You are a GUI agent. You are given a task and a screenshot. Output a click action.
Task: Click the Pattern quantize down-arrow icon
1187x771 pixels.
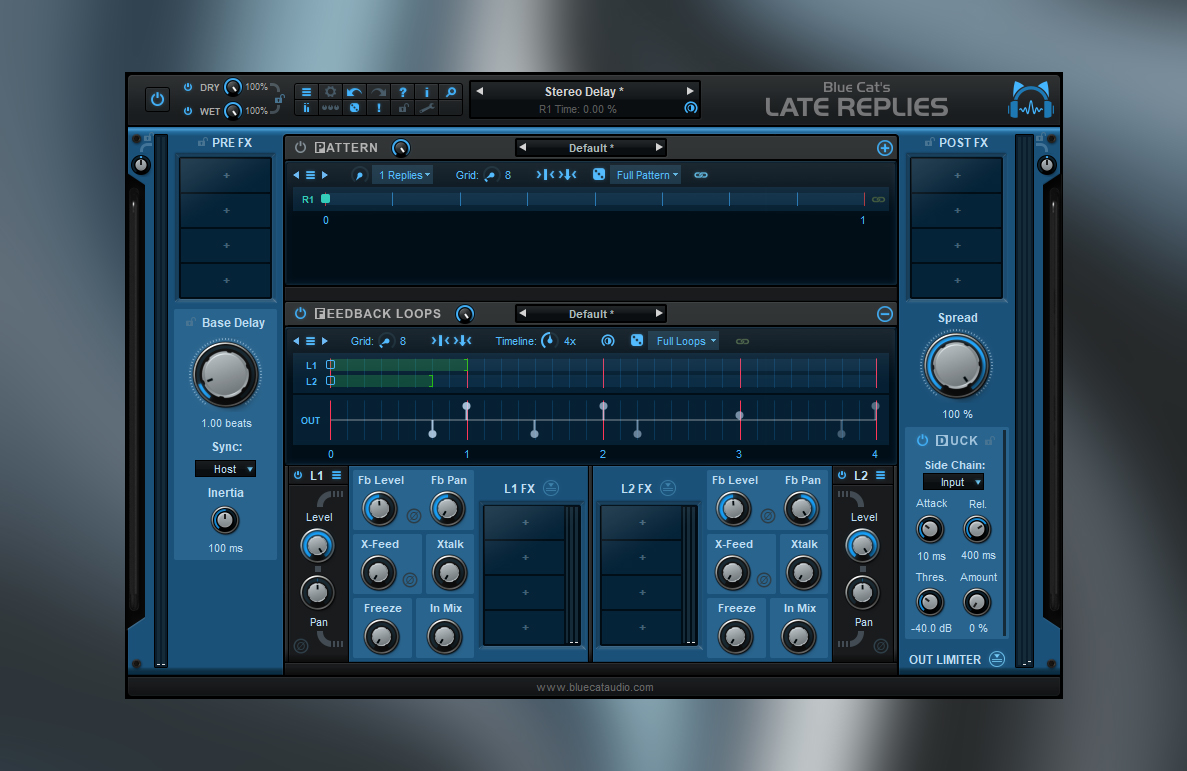[568, 175]
